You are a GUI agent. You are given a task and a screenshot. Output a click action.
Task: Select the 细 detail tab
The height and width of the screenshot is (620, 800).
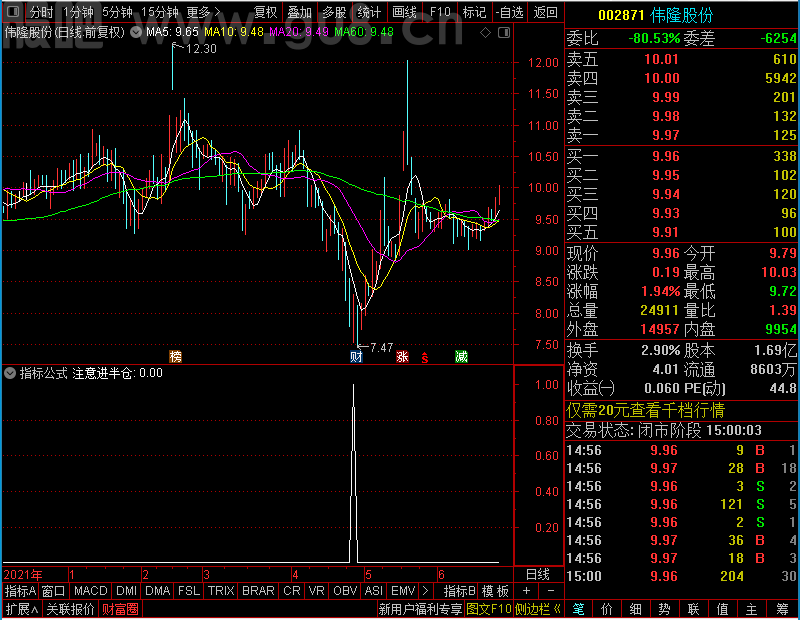point(635,609)
